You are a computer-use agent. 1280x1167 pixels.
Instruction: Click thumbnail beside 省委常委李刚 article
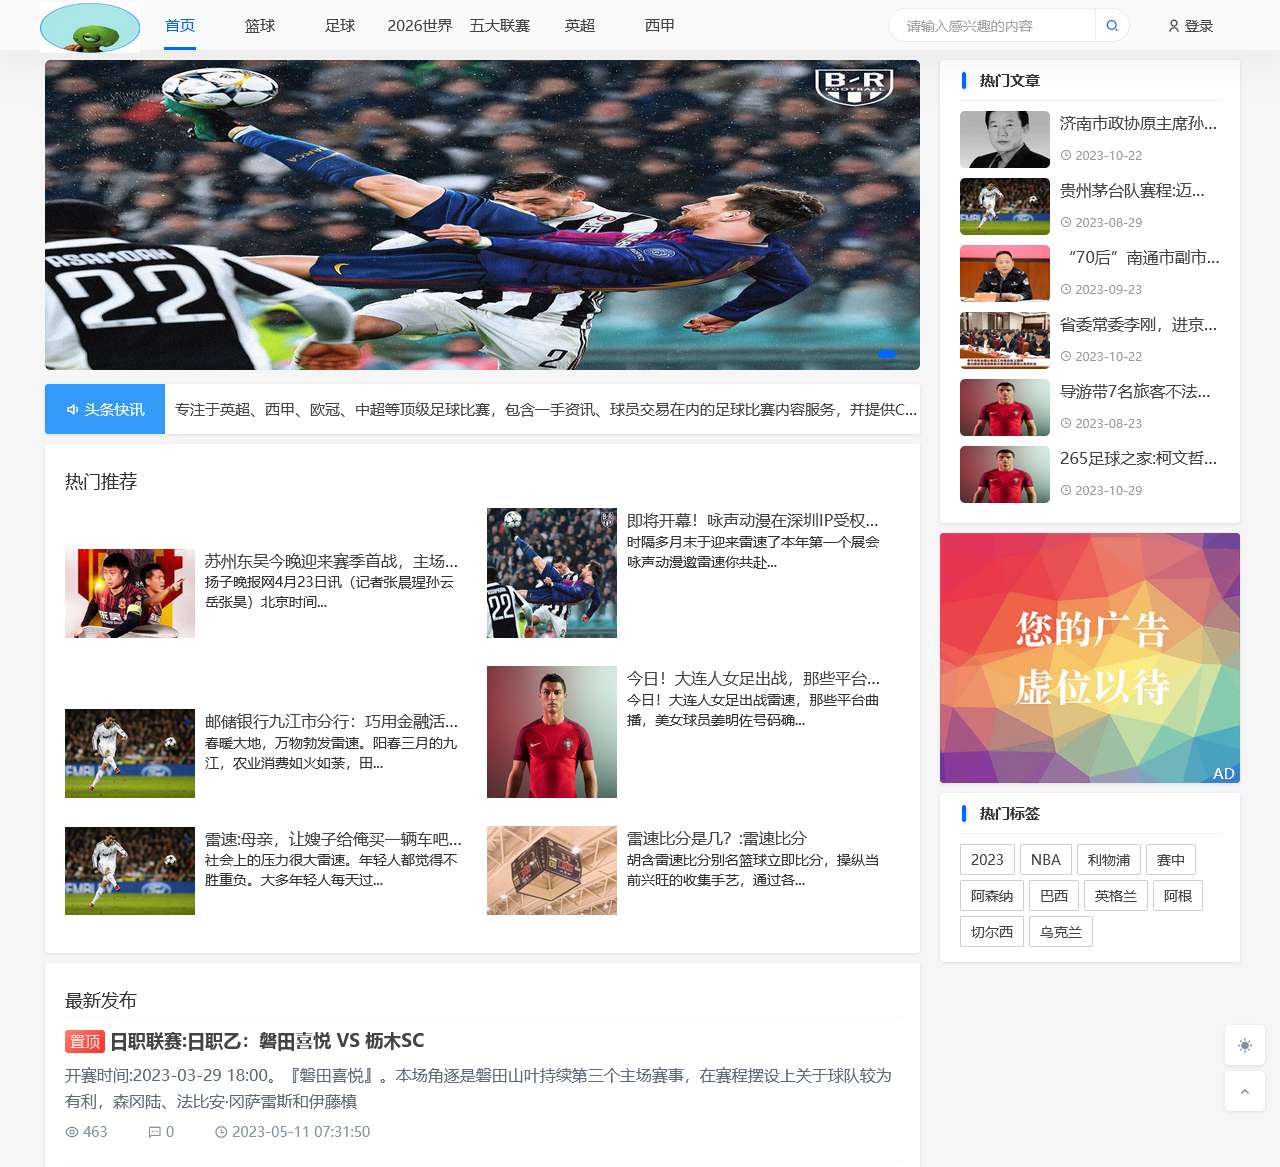click(x=1005, y=340)
